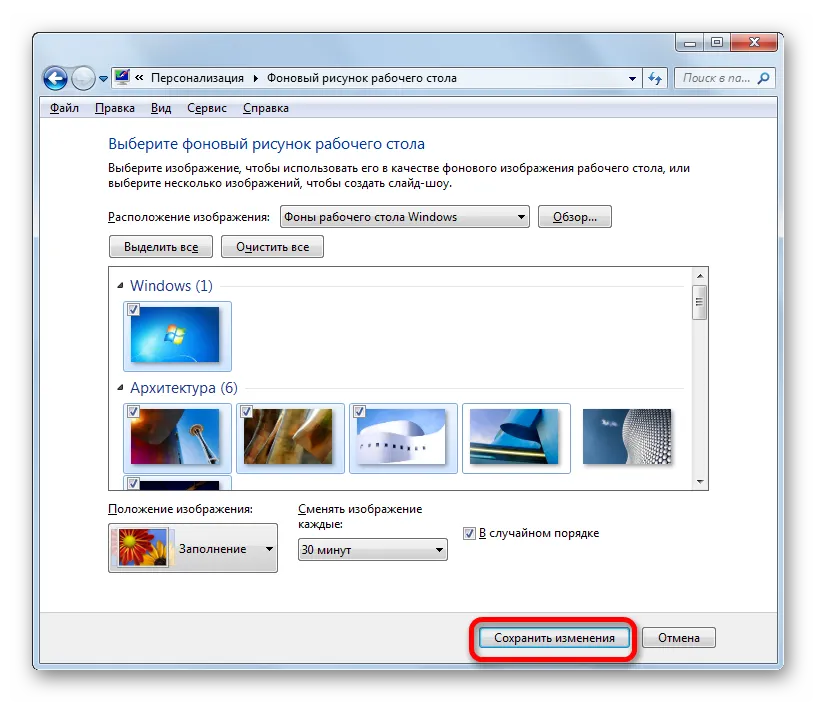Click the Выделить все button
Viewport: 817px width, 703px height.
pos(161,246)
